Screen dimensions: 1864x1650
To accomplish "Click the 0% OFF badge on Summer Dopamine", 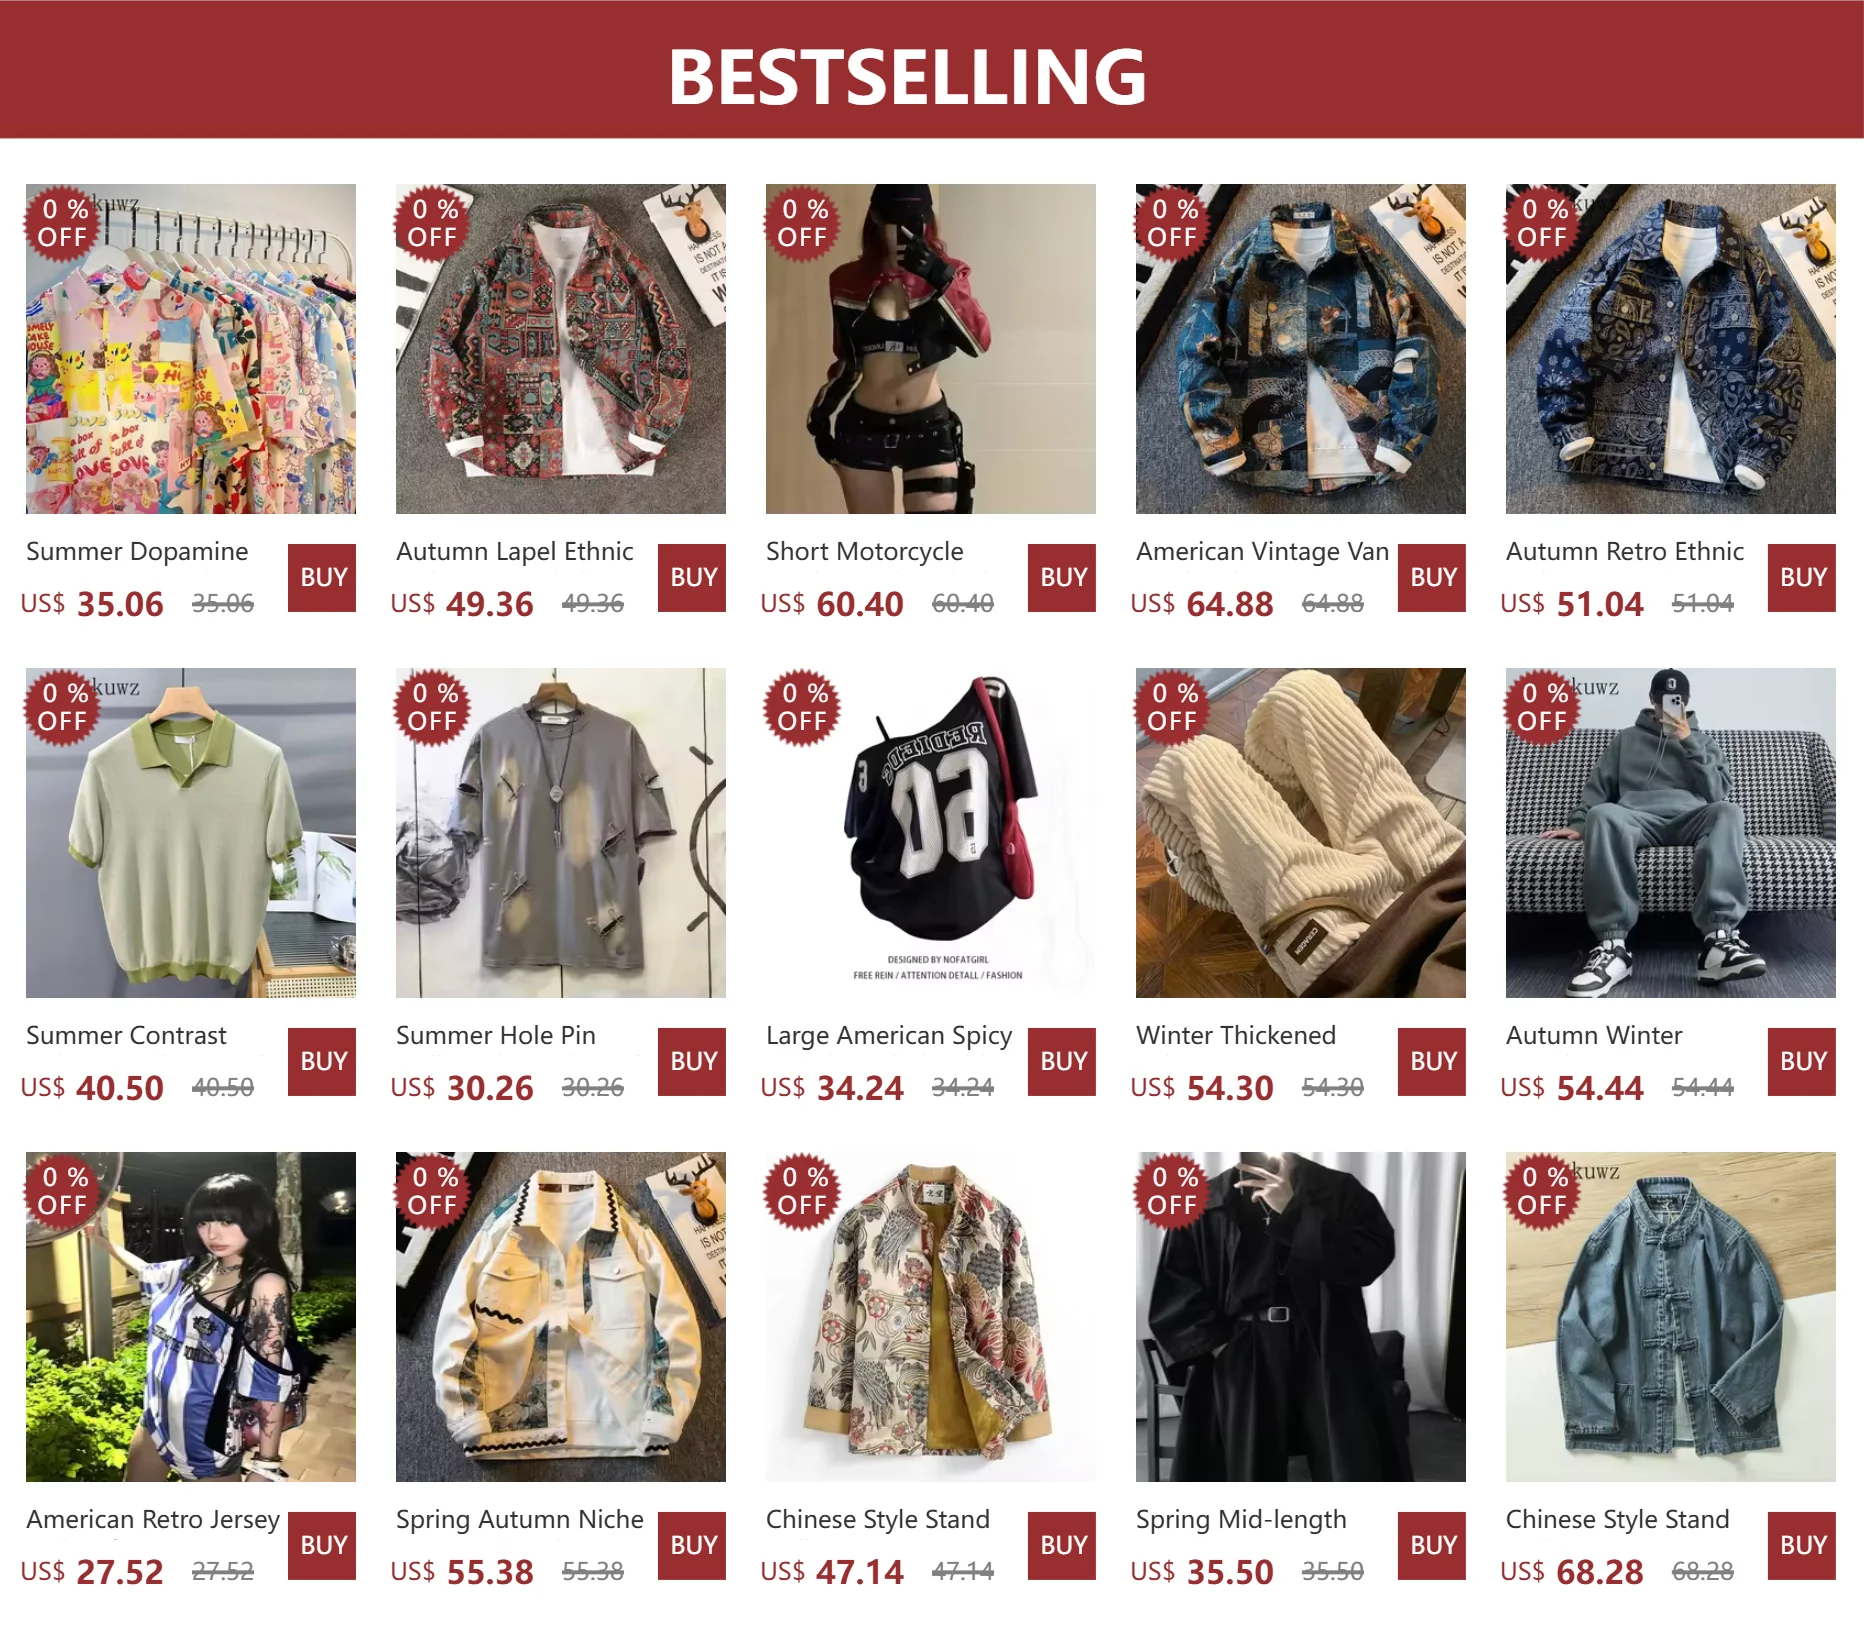I will click(x=62, y=223).
